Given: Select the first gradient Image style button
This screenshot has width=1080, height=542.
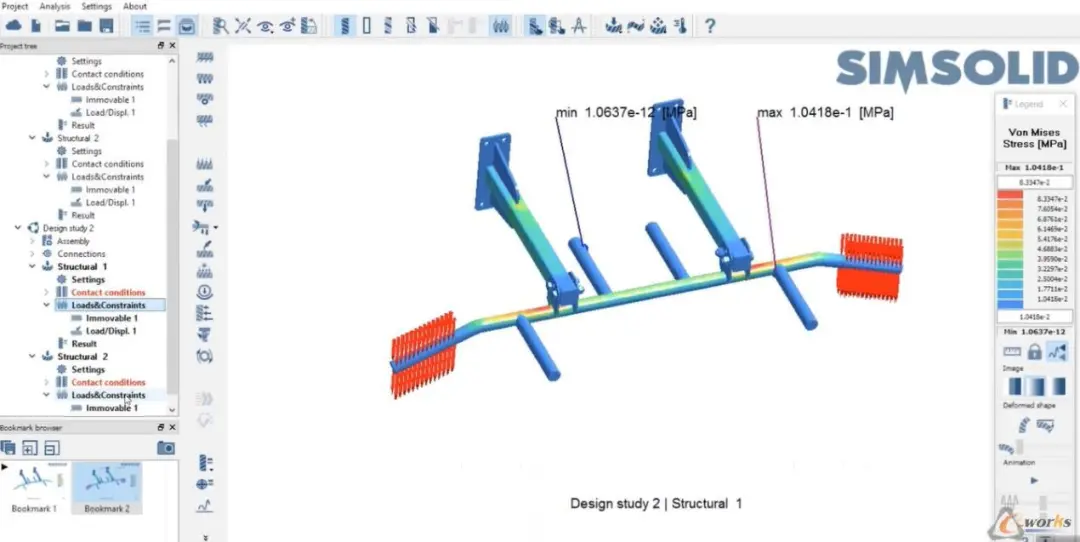Looking at the screenshot, I should pos(1014,386).
